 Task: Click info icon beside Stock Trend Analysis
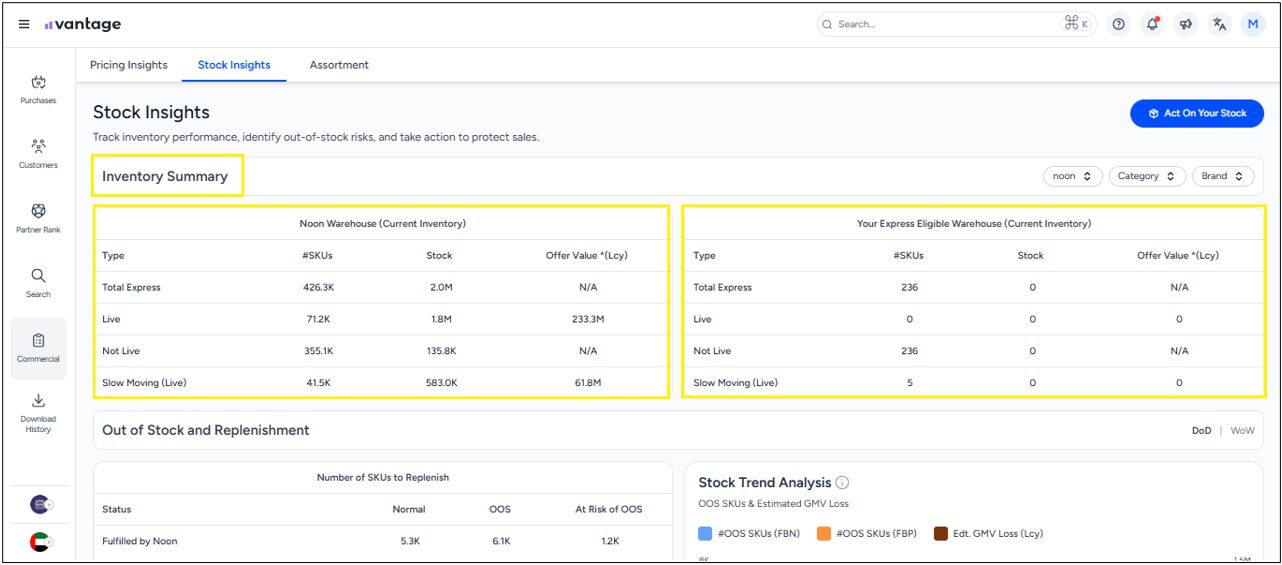click(842, 483)
